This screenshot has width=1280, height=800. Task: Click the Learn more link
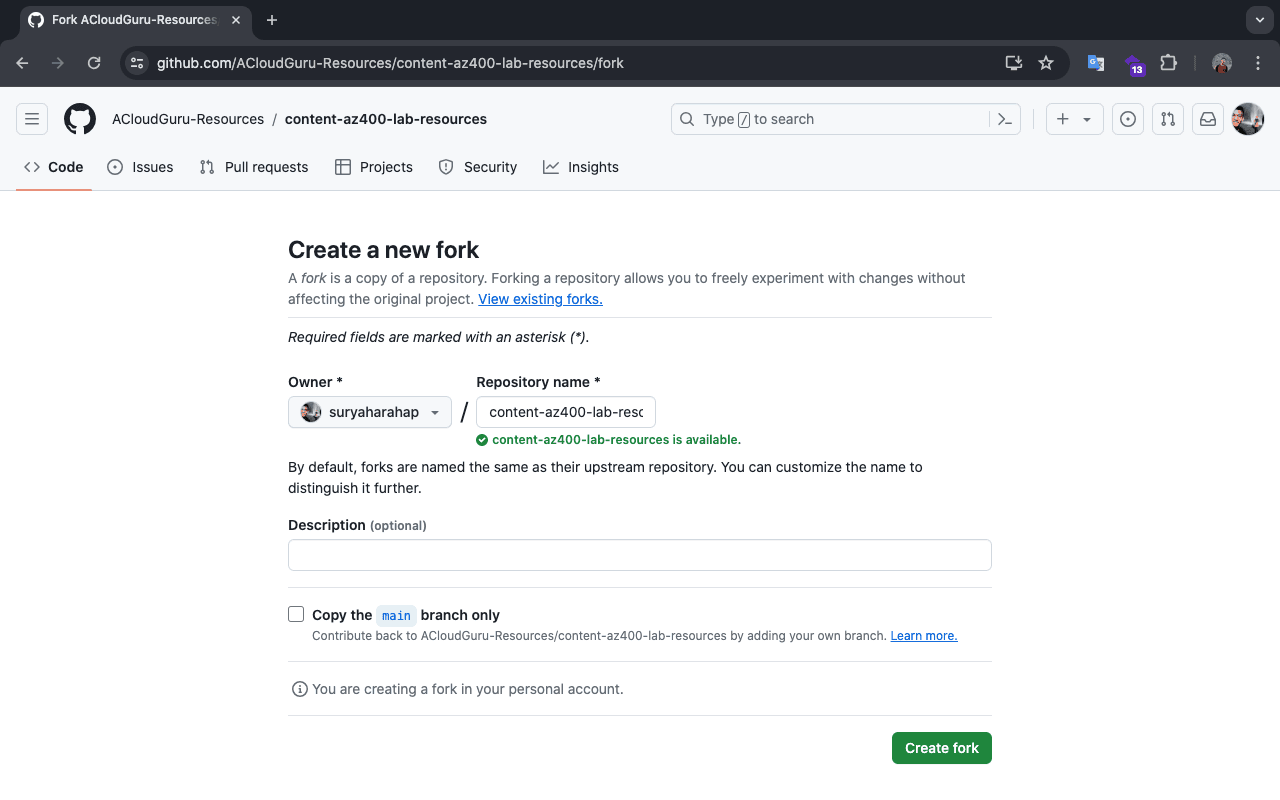coord(924,636)
